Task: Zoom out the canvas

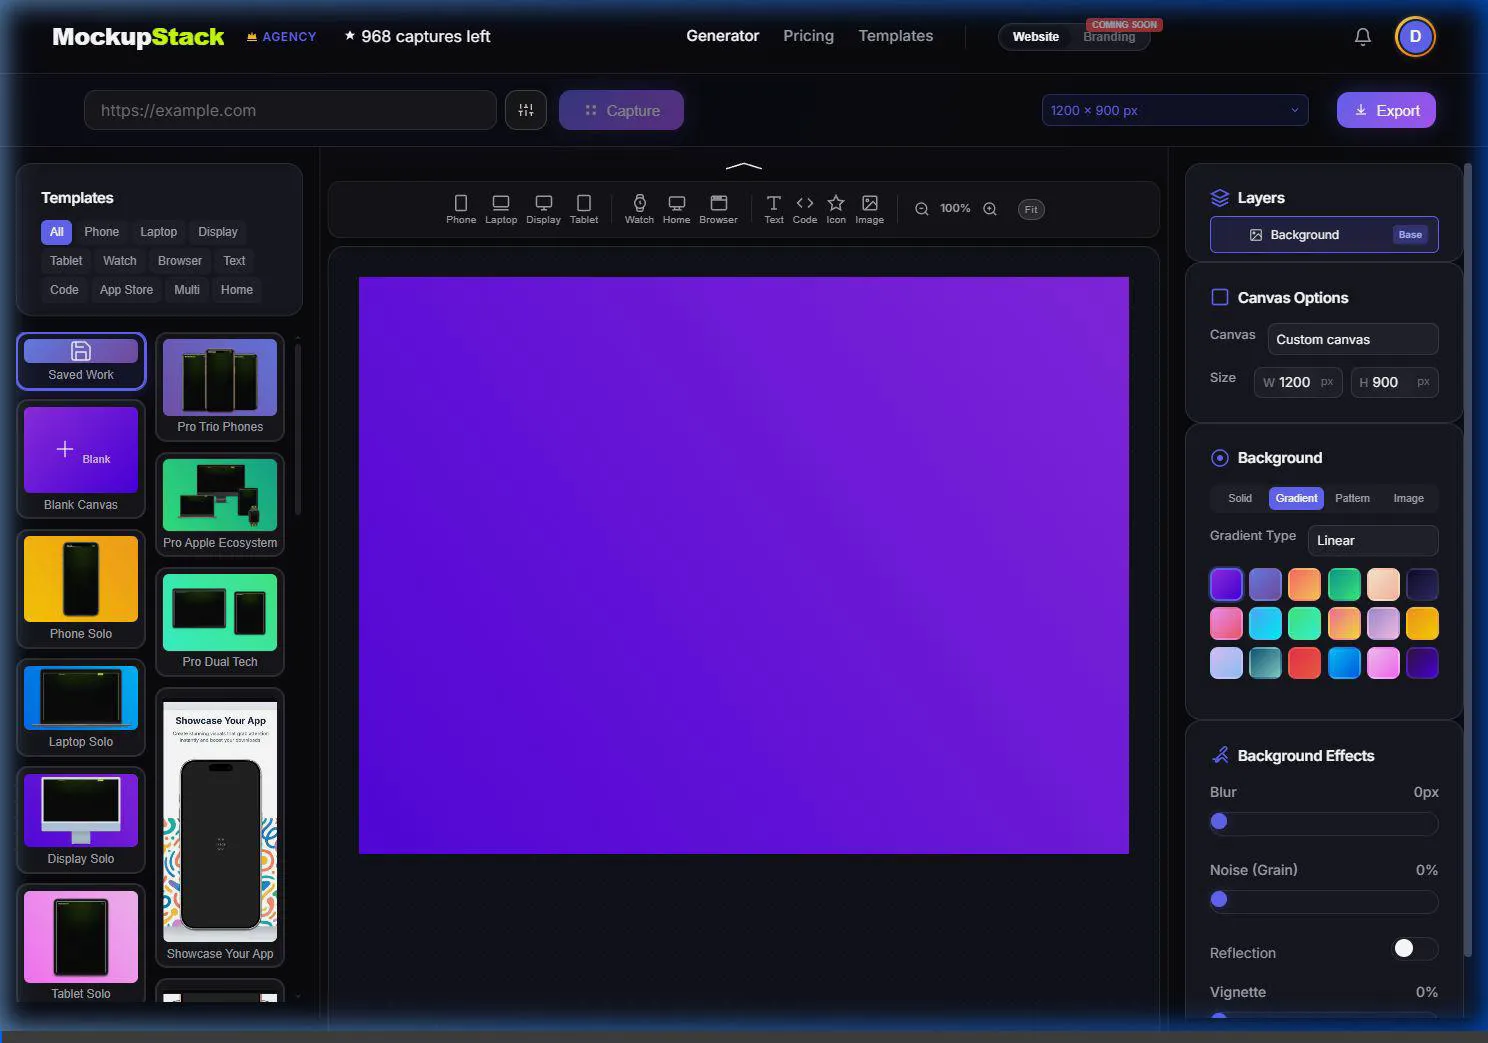Action: click(922, 209)
